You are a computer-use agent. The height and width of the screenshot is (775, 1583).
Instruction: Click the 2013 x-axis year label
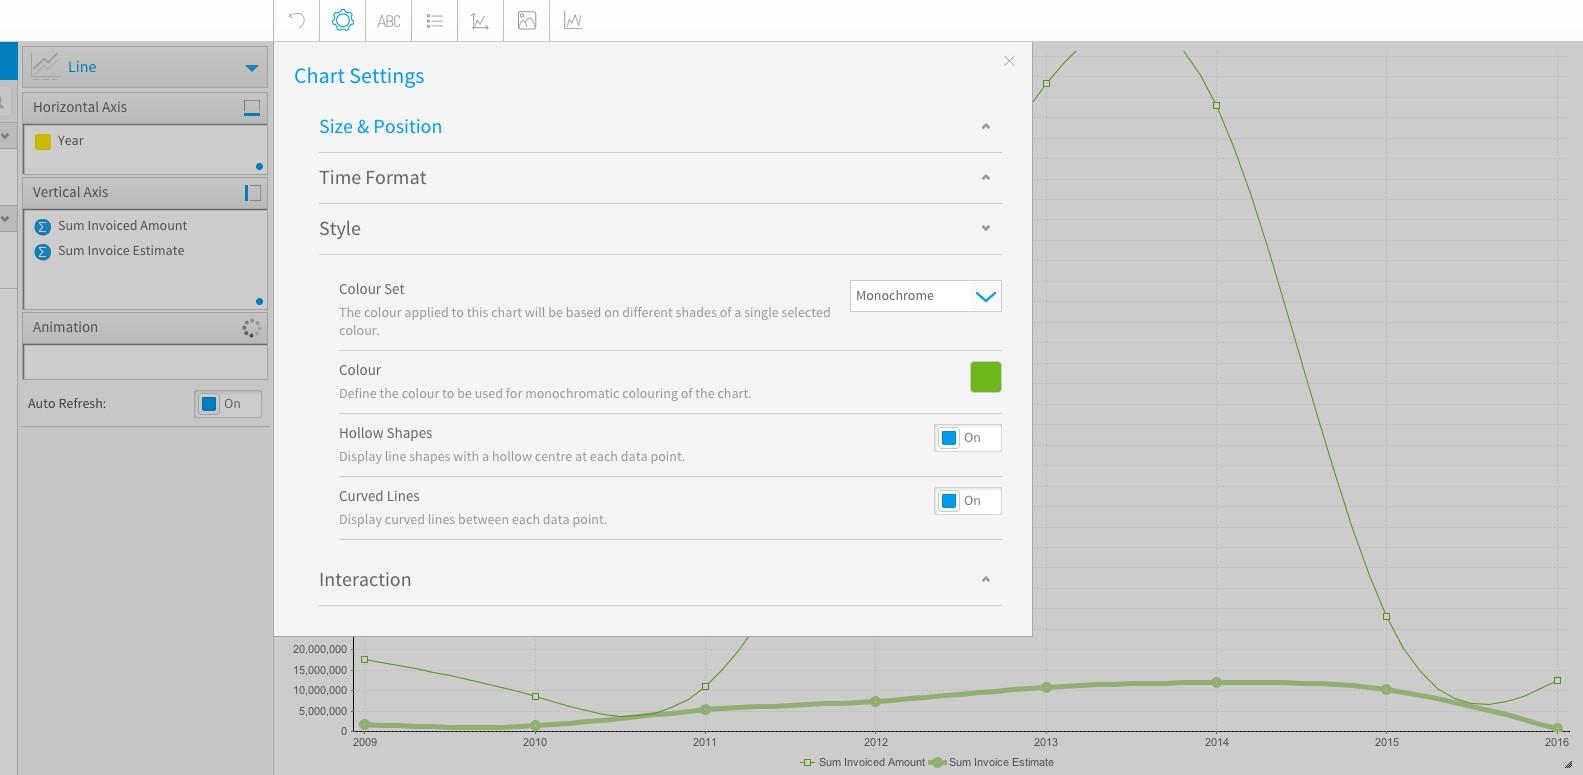(x=1046, y=742)
